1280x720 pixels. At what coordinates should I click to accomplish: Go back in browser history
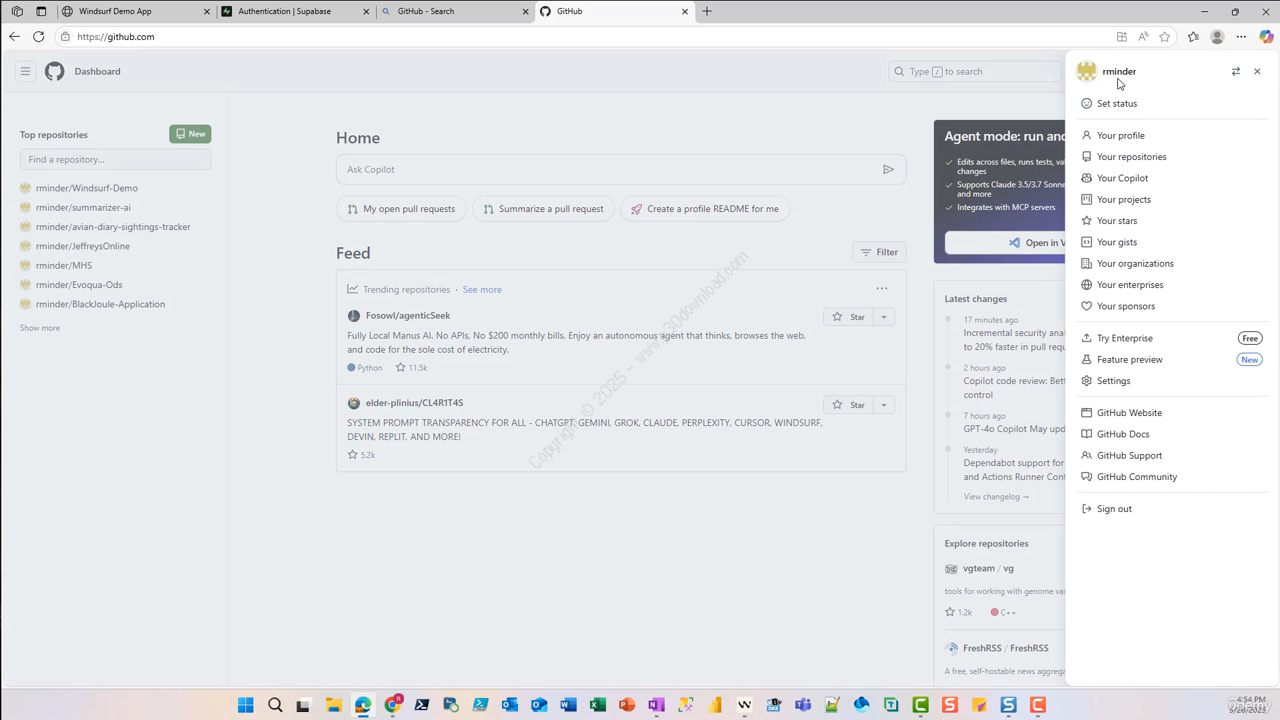[x=14, y=36]
